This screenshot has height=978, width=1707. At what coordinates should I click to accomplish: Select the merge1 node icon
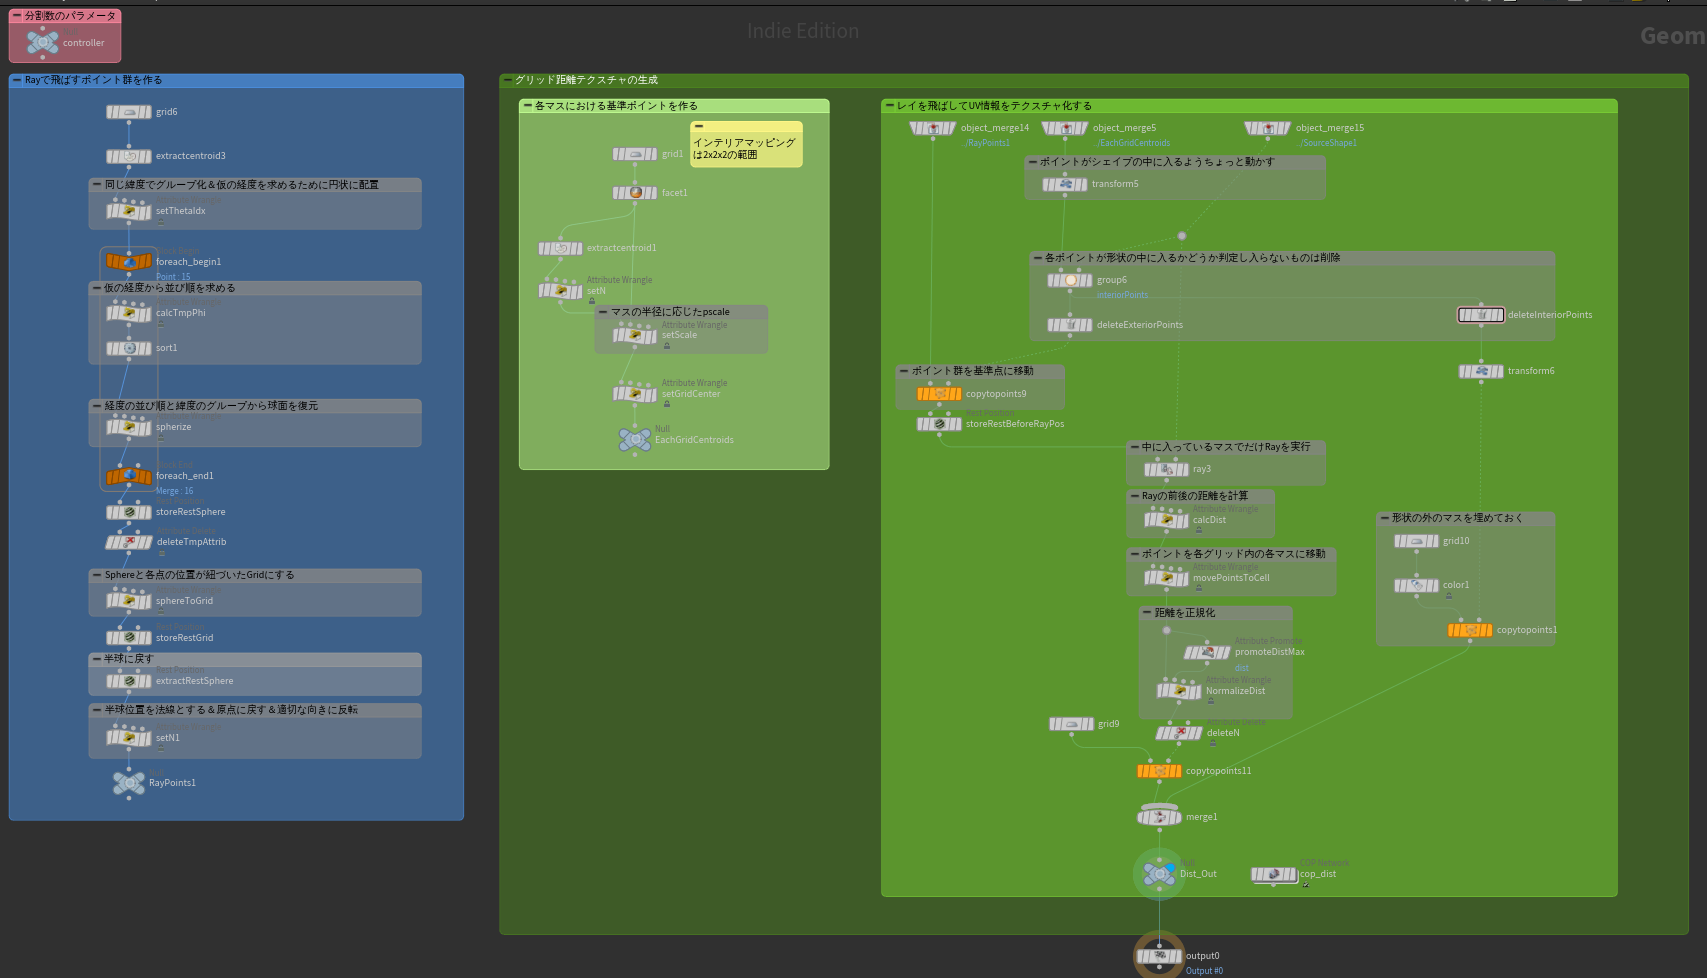pyautogui.click(x=1159, y=817)
